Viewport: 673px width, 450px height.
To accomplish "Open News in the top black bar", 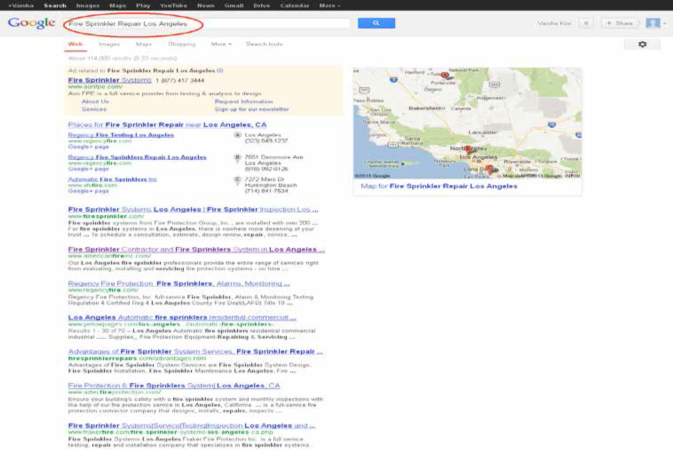I will pos(206,6).
